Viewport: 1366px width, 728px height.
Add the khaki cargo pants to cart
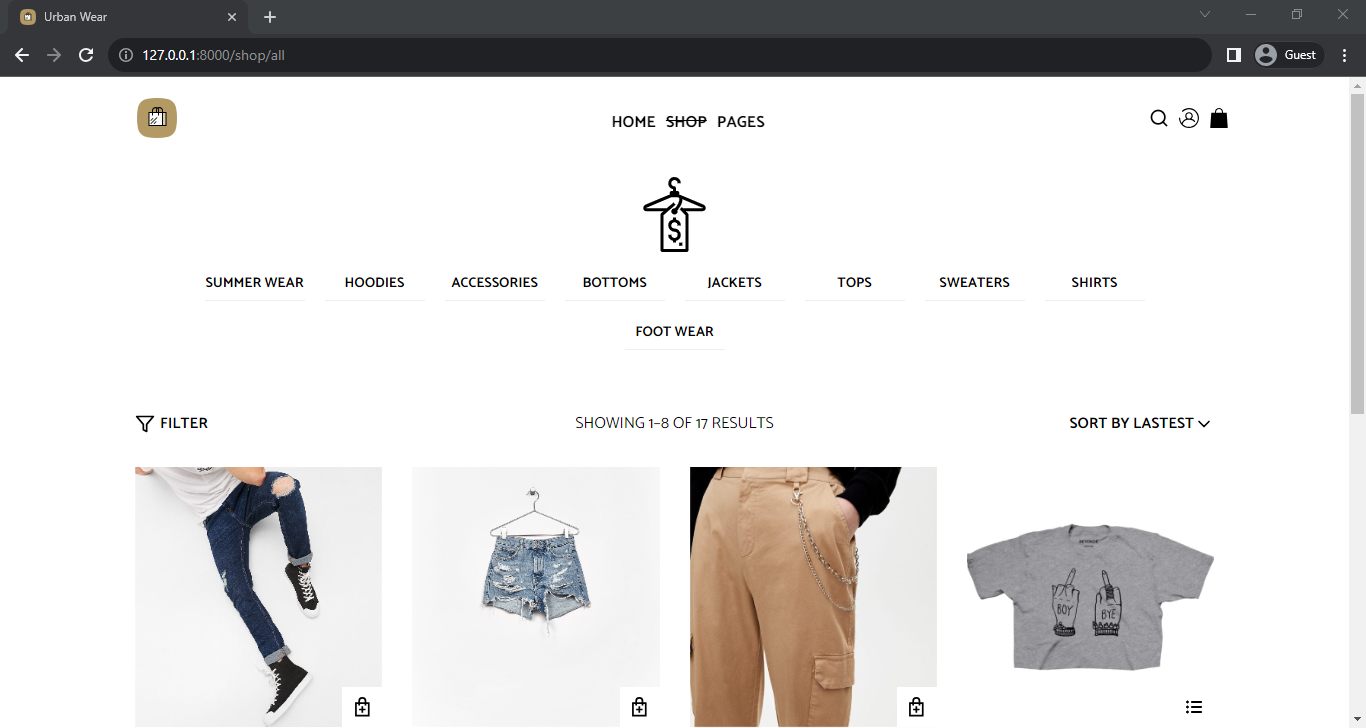coord(916,707)
